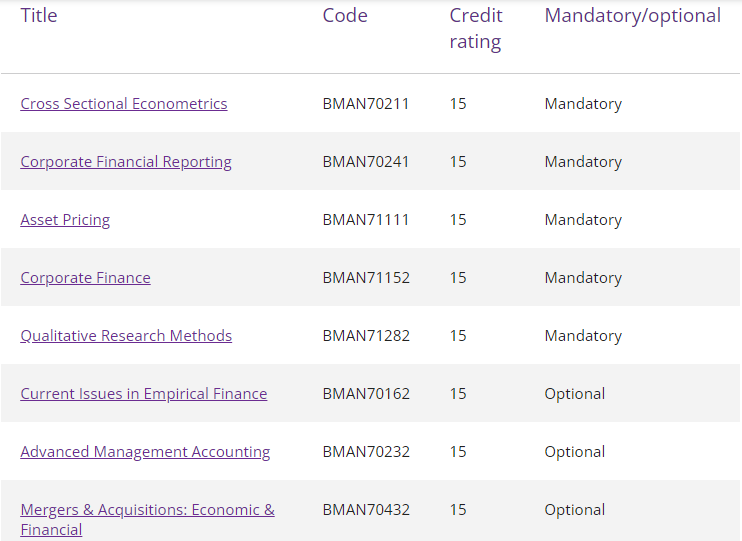Image resolution: width=742 pixels, height=541 pixels.
Task: Click course code BMAN70432
Action: [366, 510]
